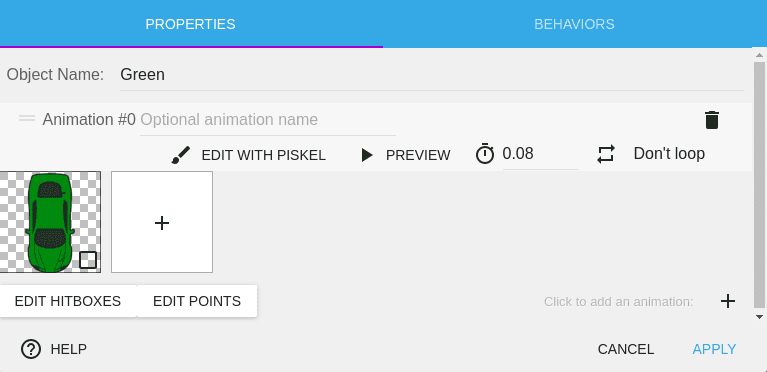The image size is (767, 372).
Task: Select the Properties tab
Action: pos(191,24)
